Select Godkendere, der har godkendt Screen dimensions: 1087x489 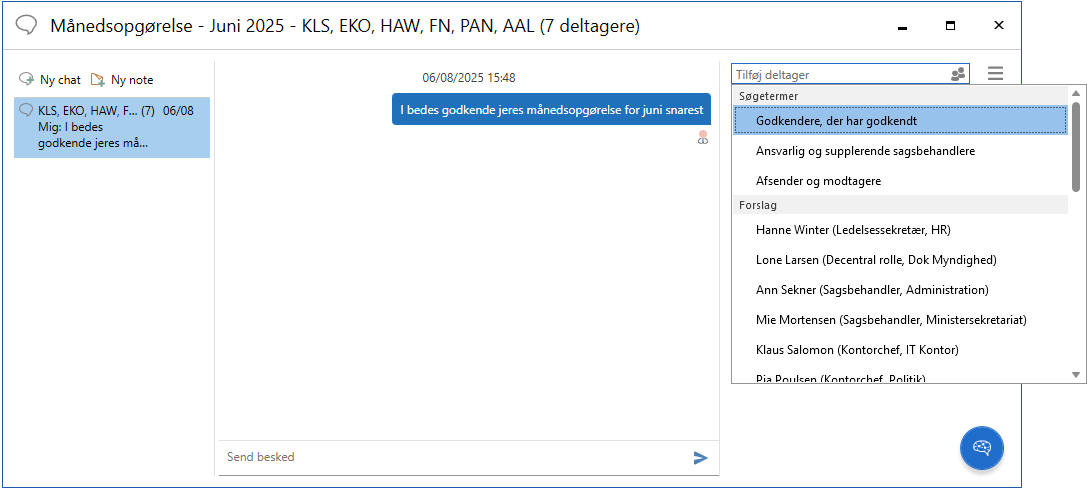click(x=901, y=121)
